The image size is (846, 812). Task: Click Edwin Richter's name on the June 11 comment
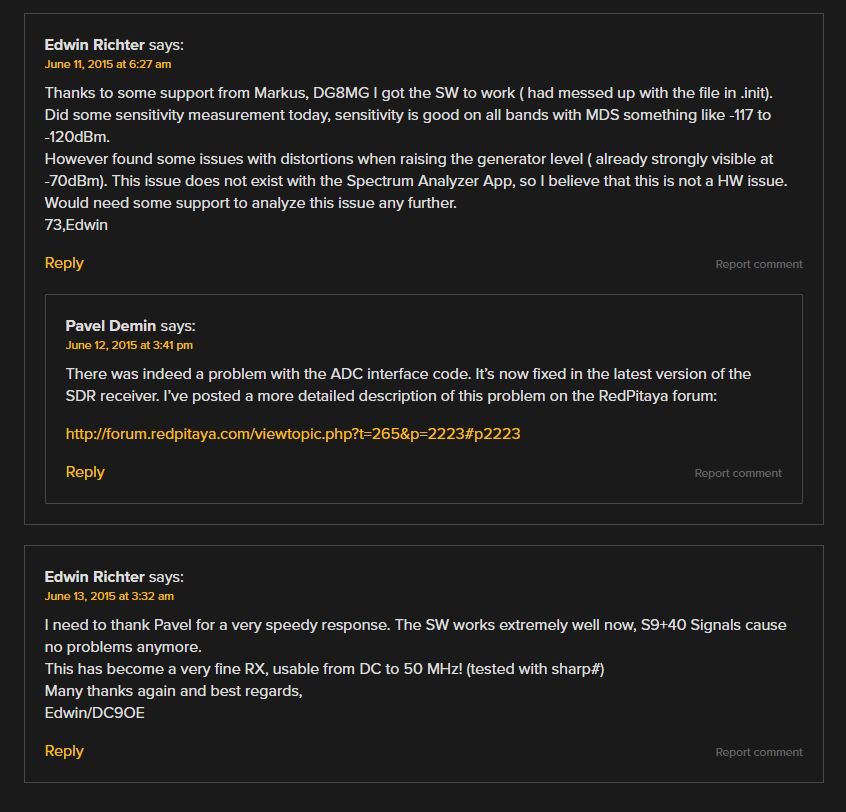(x=94, y=44)
